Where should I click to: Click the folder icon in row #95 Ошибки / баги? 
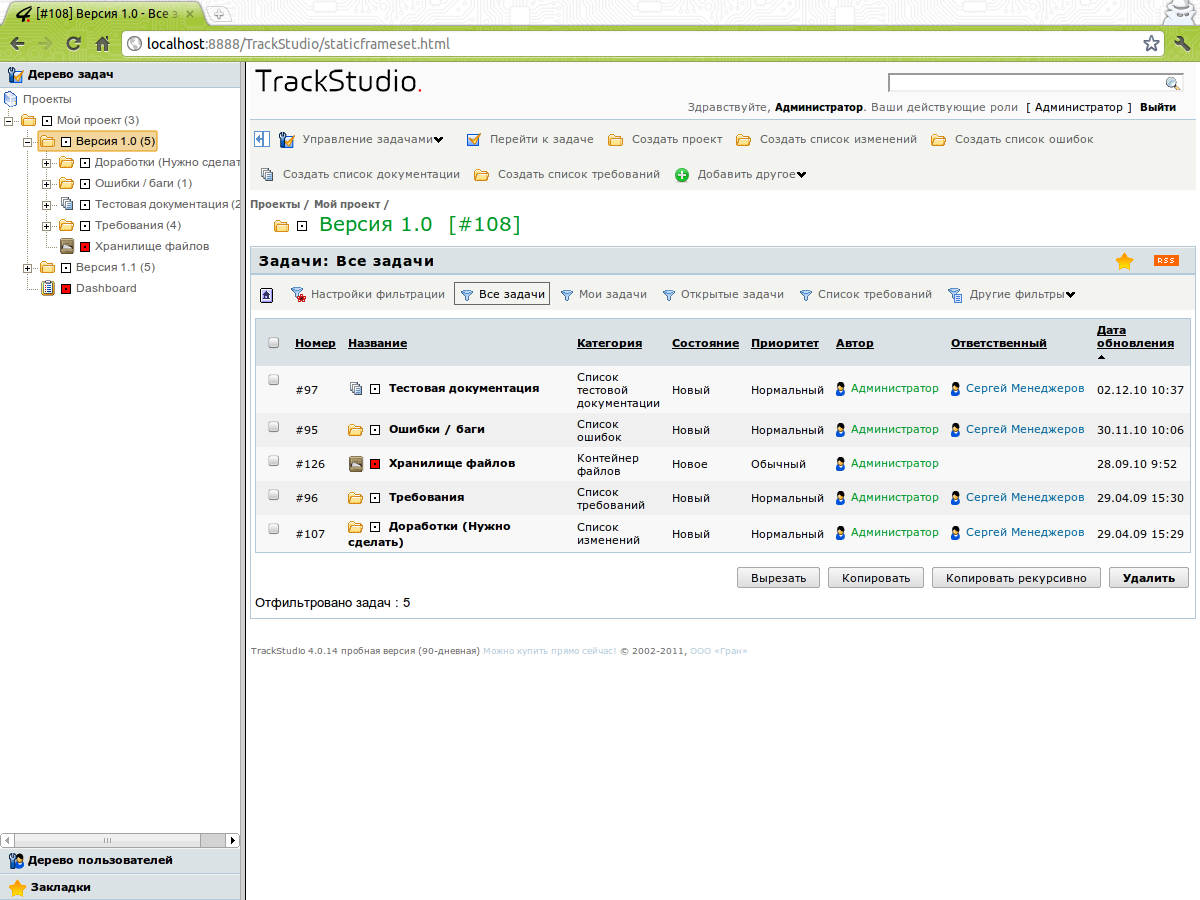coord(355,430)
